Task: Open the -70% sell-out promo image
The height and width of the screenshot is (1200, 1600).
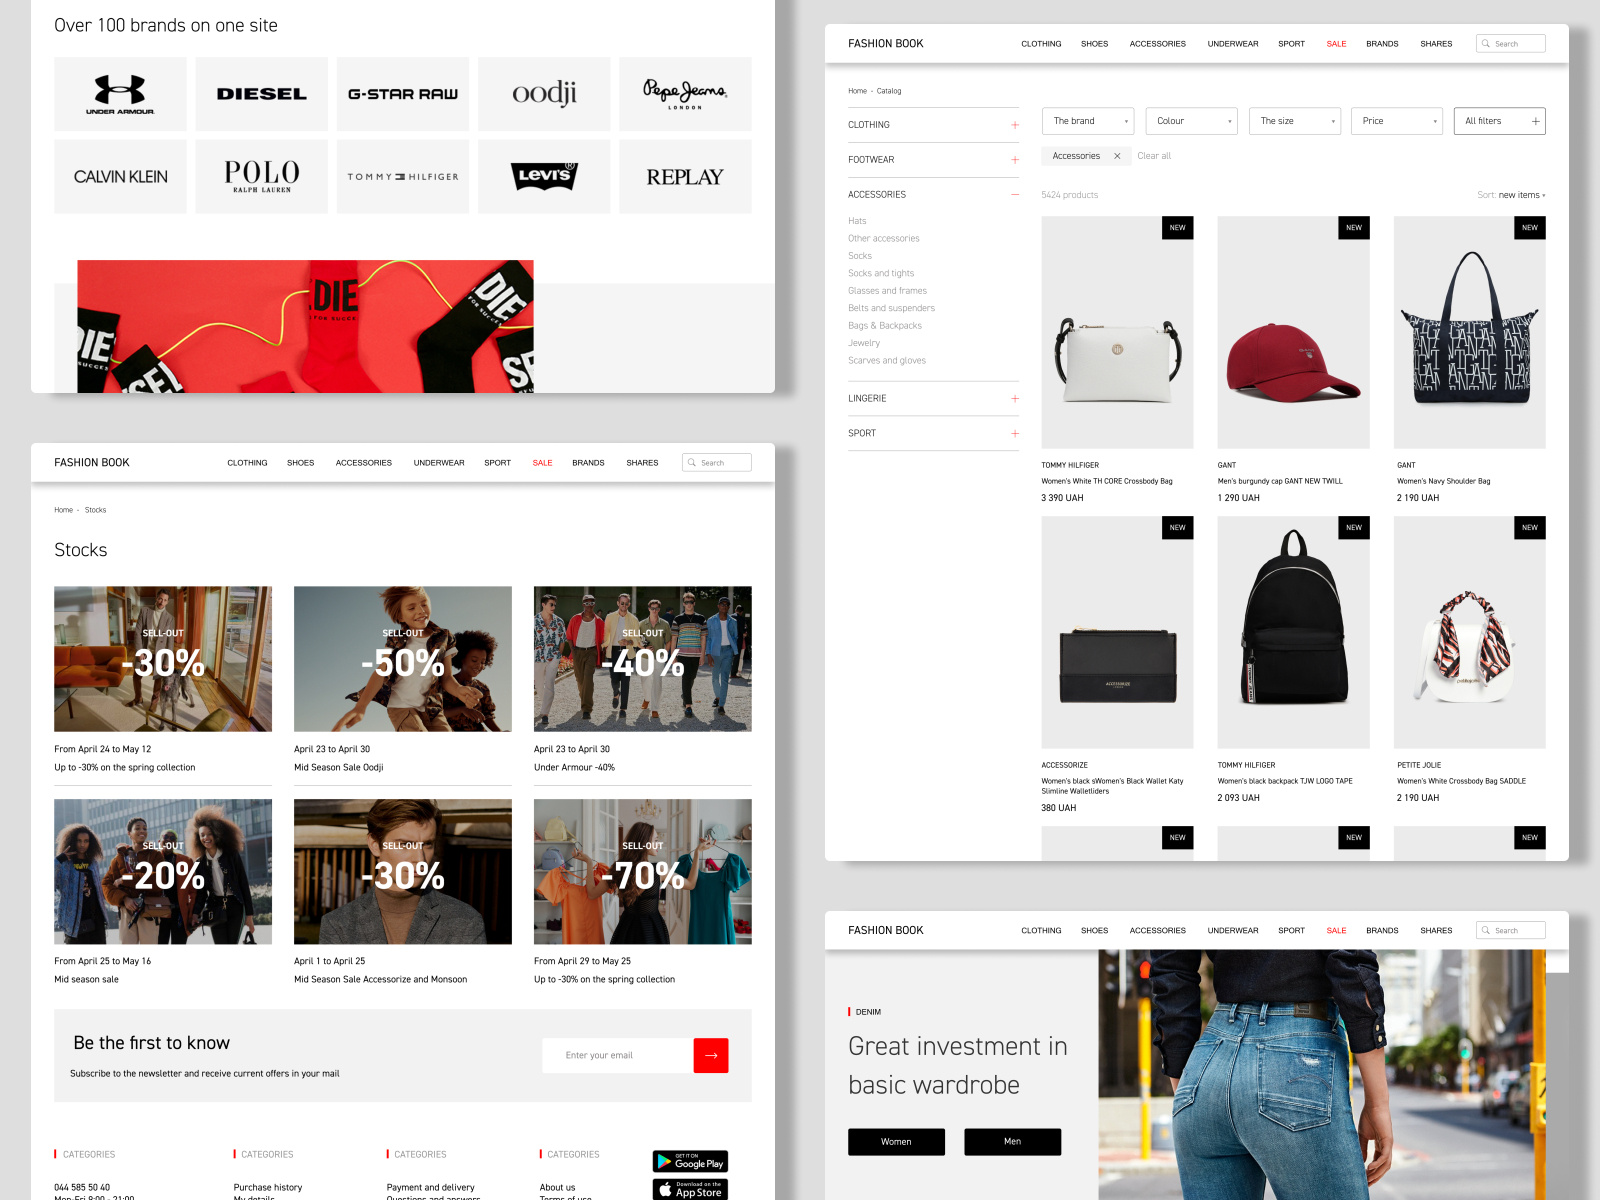Action: pos(643,872)
